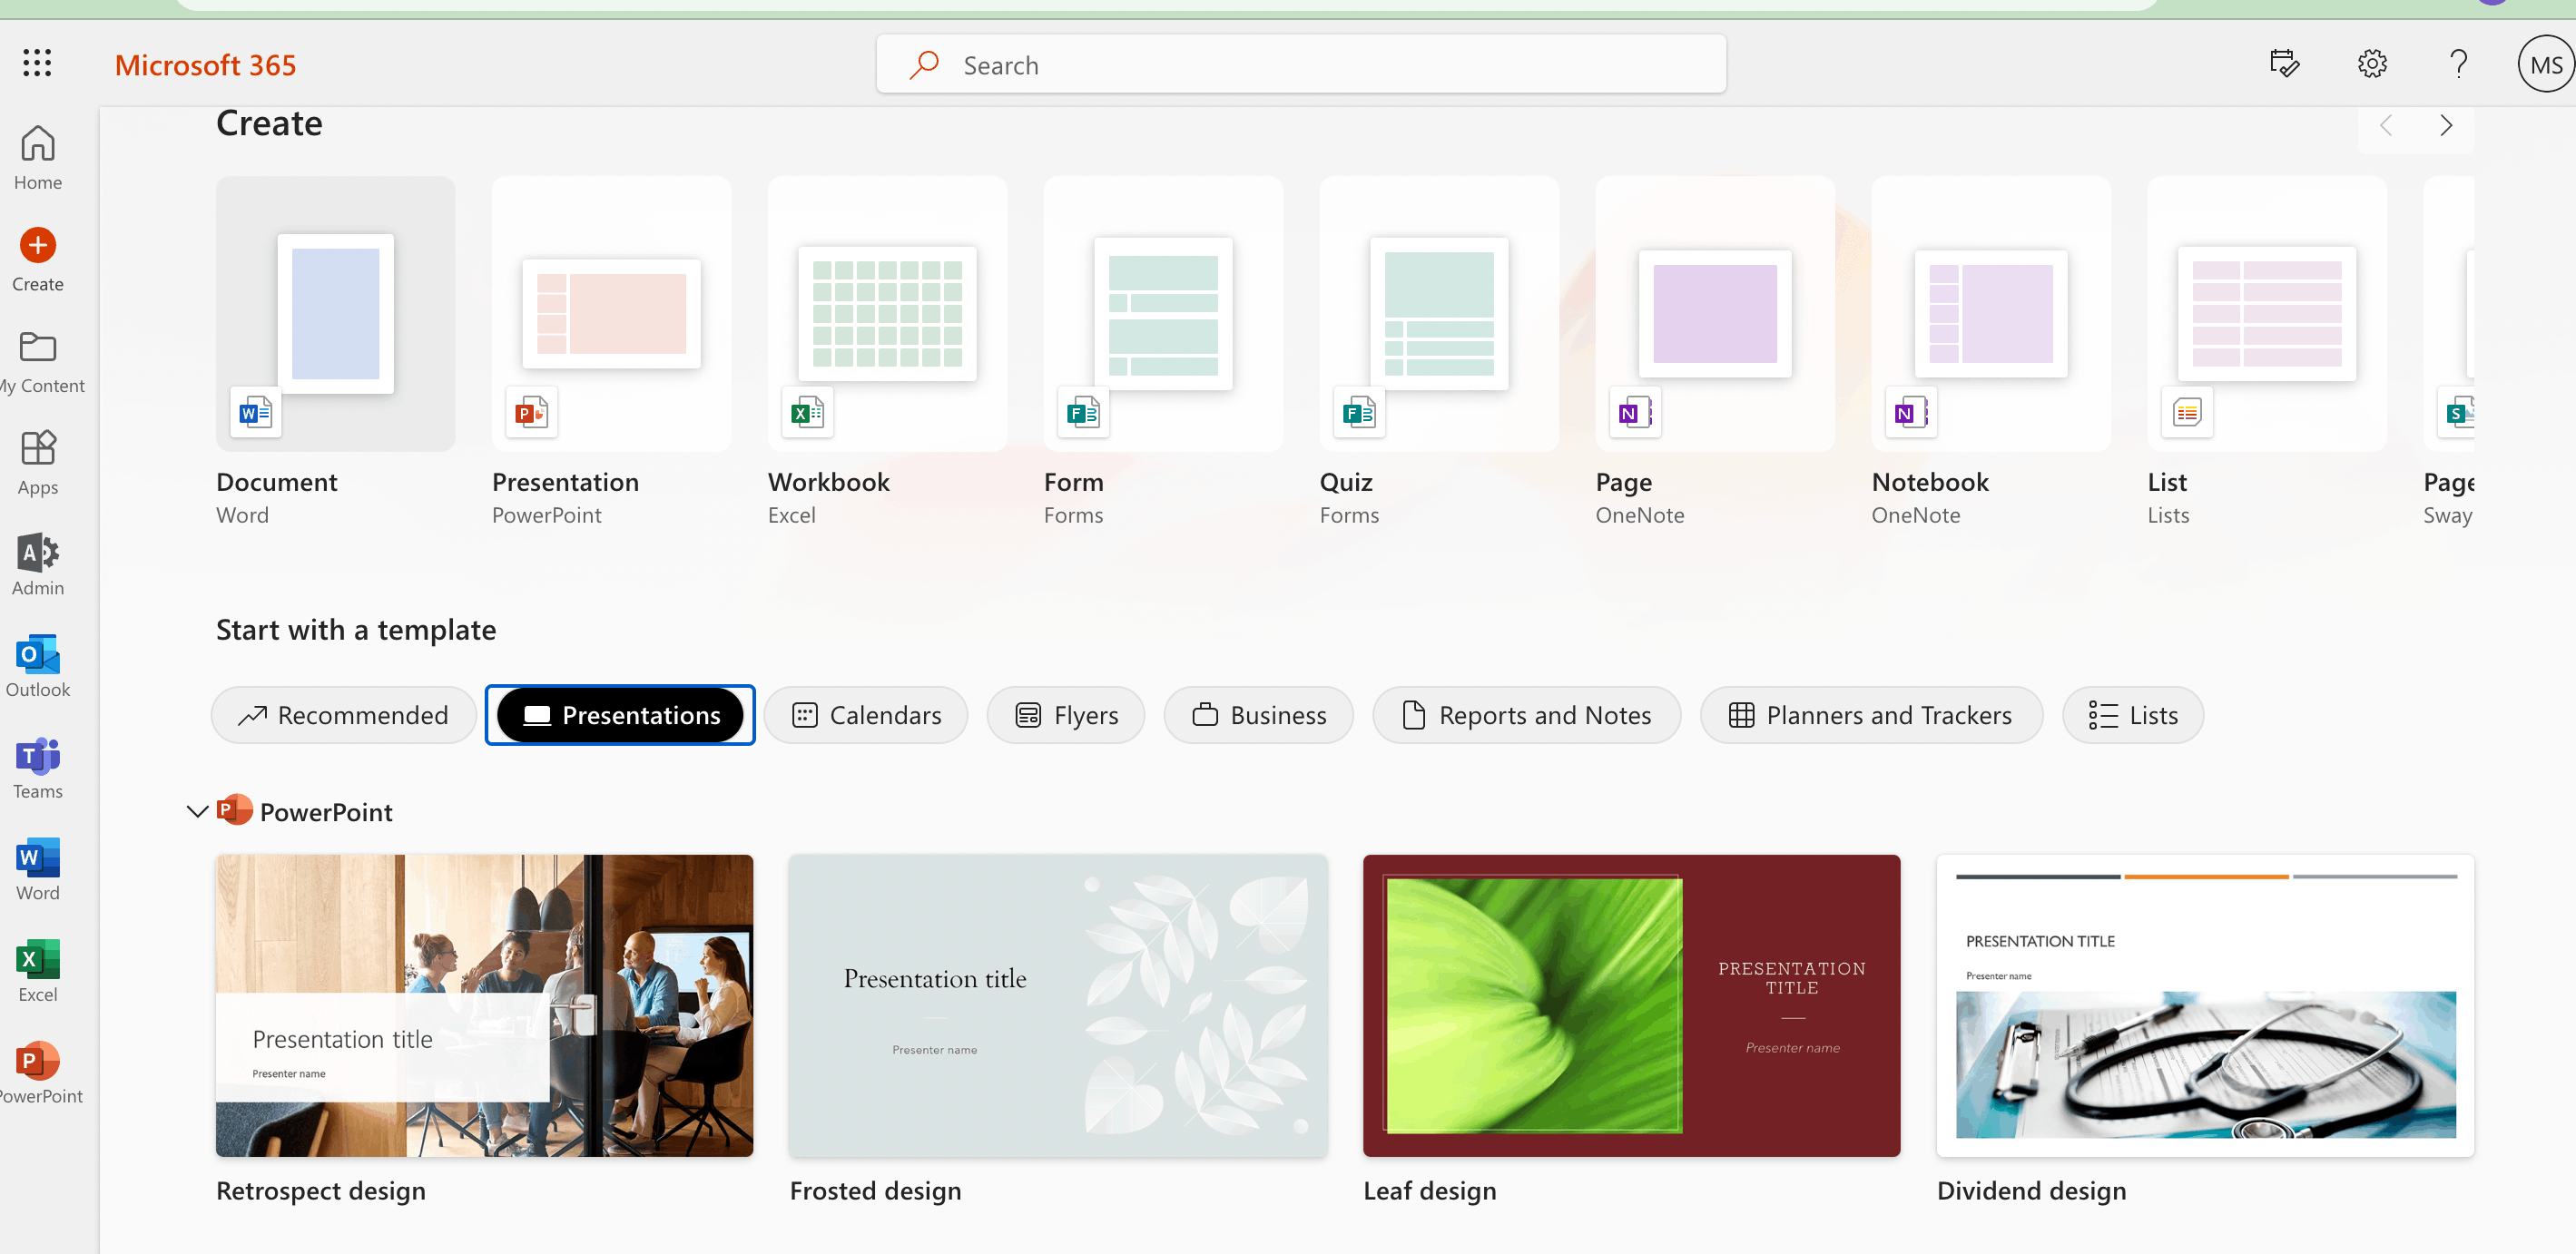Click the Search input field
The width and height of the screenshot is (2576, 1254).
click(1300, 65)
